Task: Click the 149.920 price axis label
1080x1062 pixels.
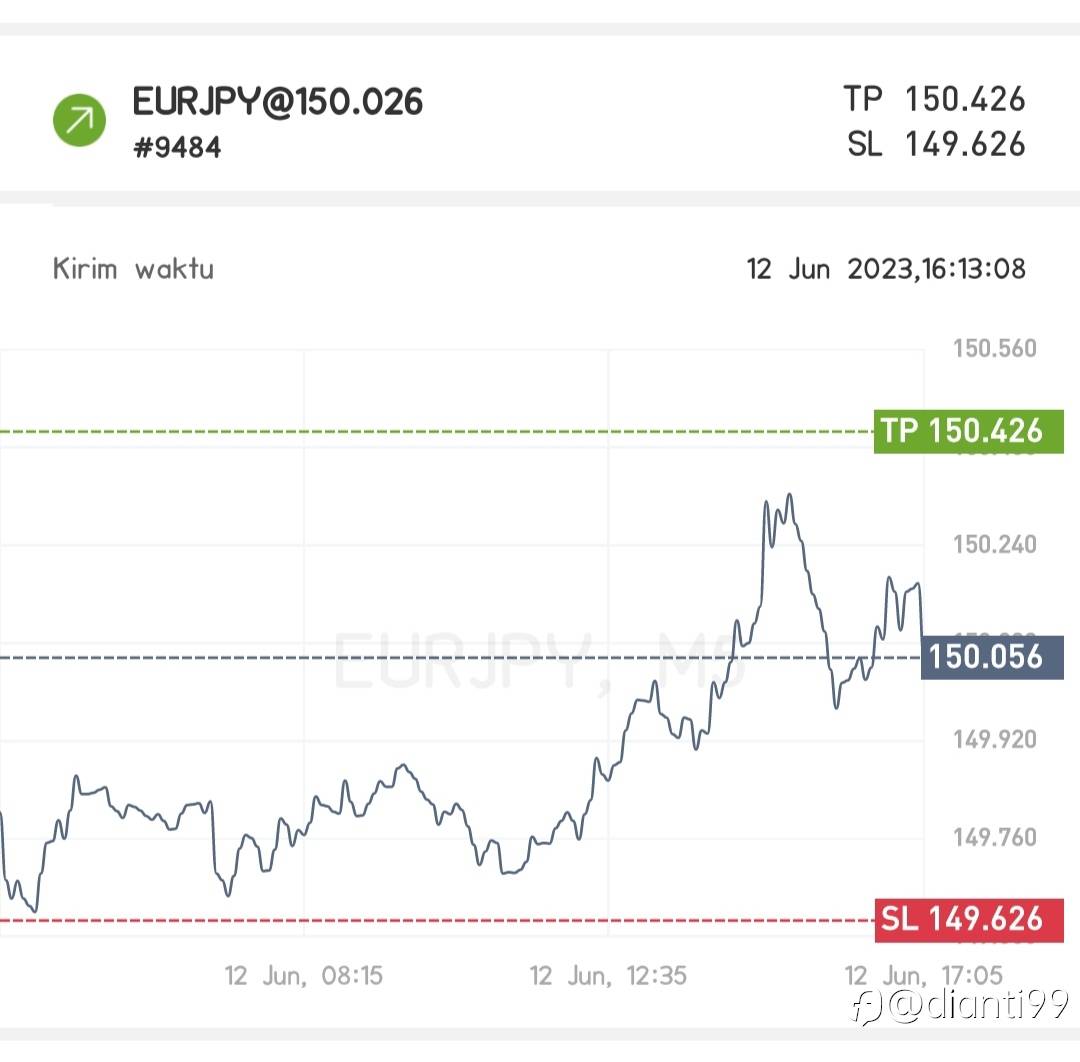Action: (x=994, y=740)
